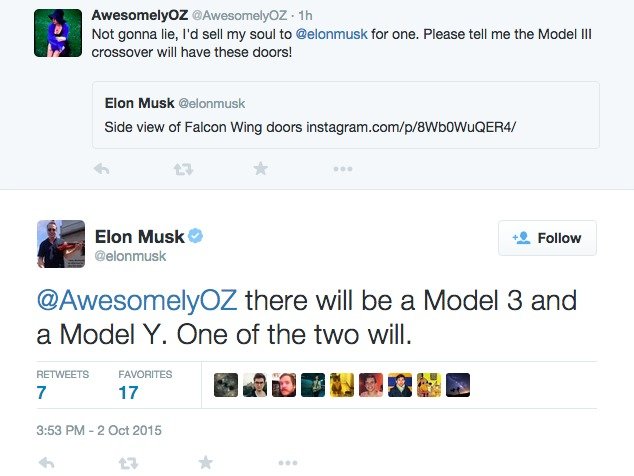Click the Follow button for Elon Musk

[x=547, y=238]
